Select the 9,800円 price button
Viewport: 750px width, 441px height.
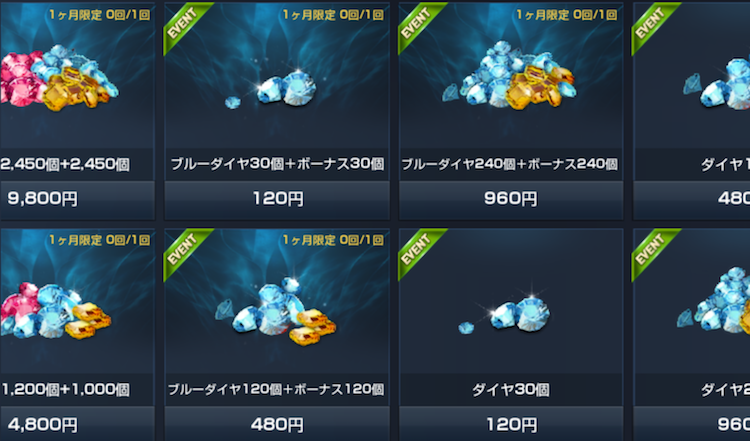tap(77, 198)
